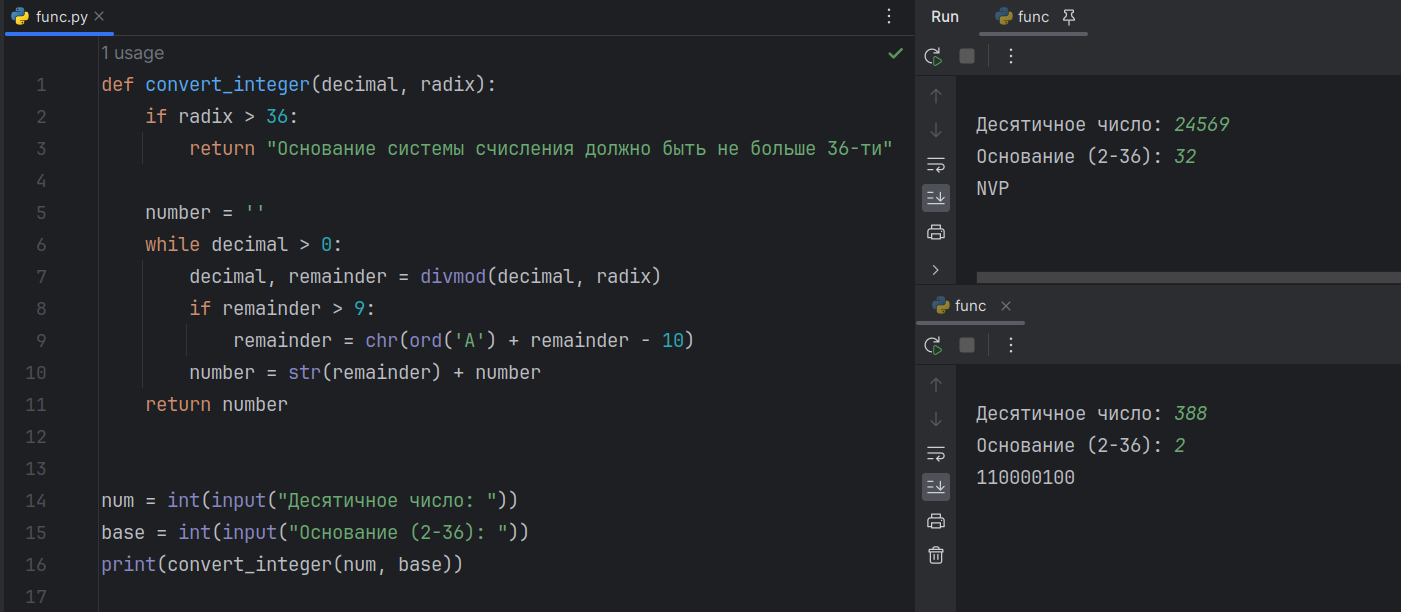
Task: Toggle Soft-Wrap in the 110000100 output console
Action: 936,453
